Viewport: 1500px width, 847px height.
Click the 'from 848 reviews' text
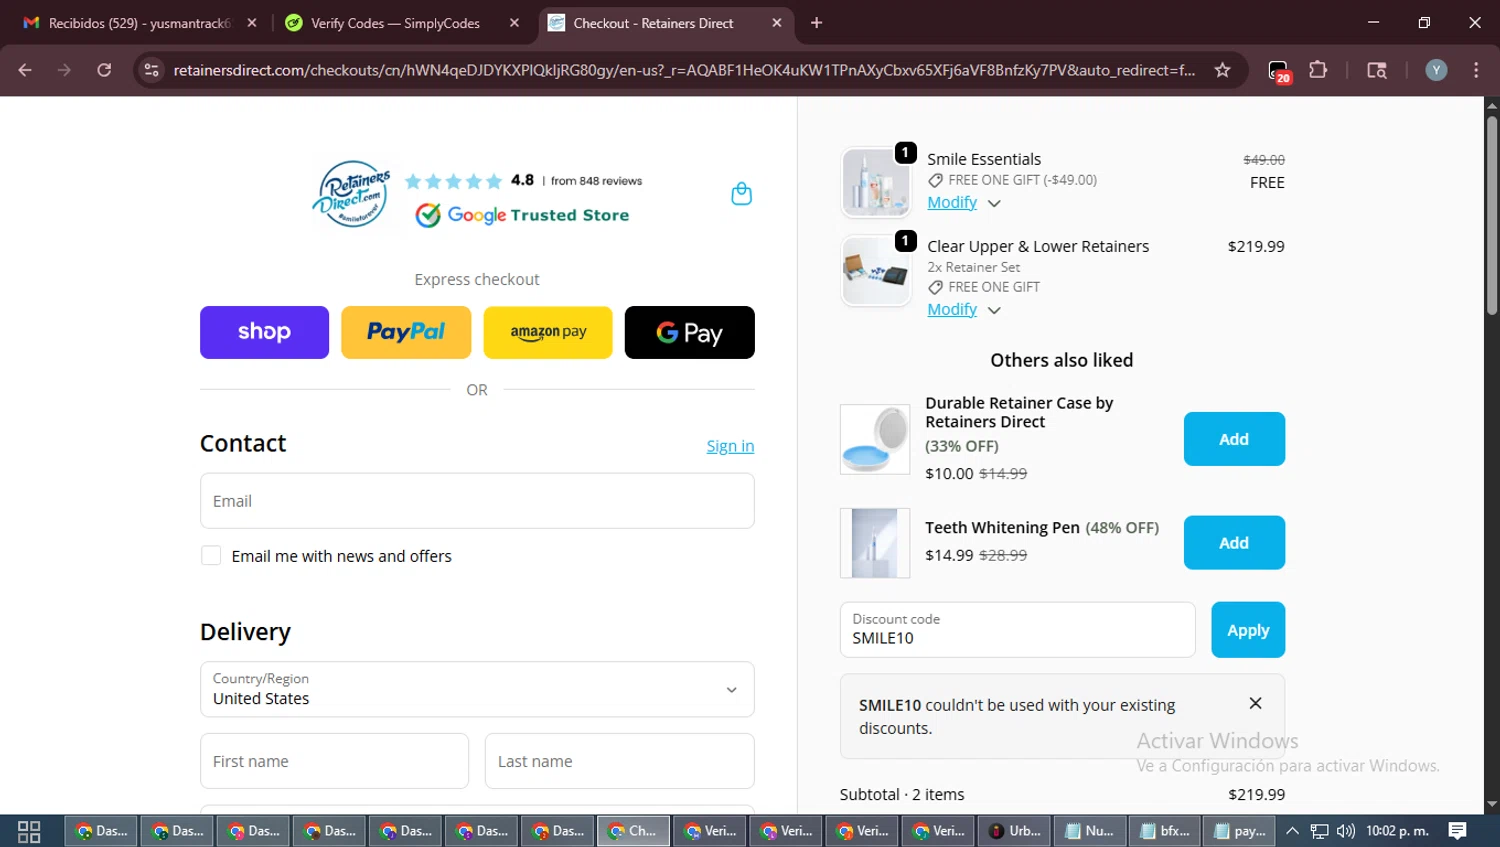point(596,181)
